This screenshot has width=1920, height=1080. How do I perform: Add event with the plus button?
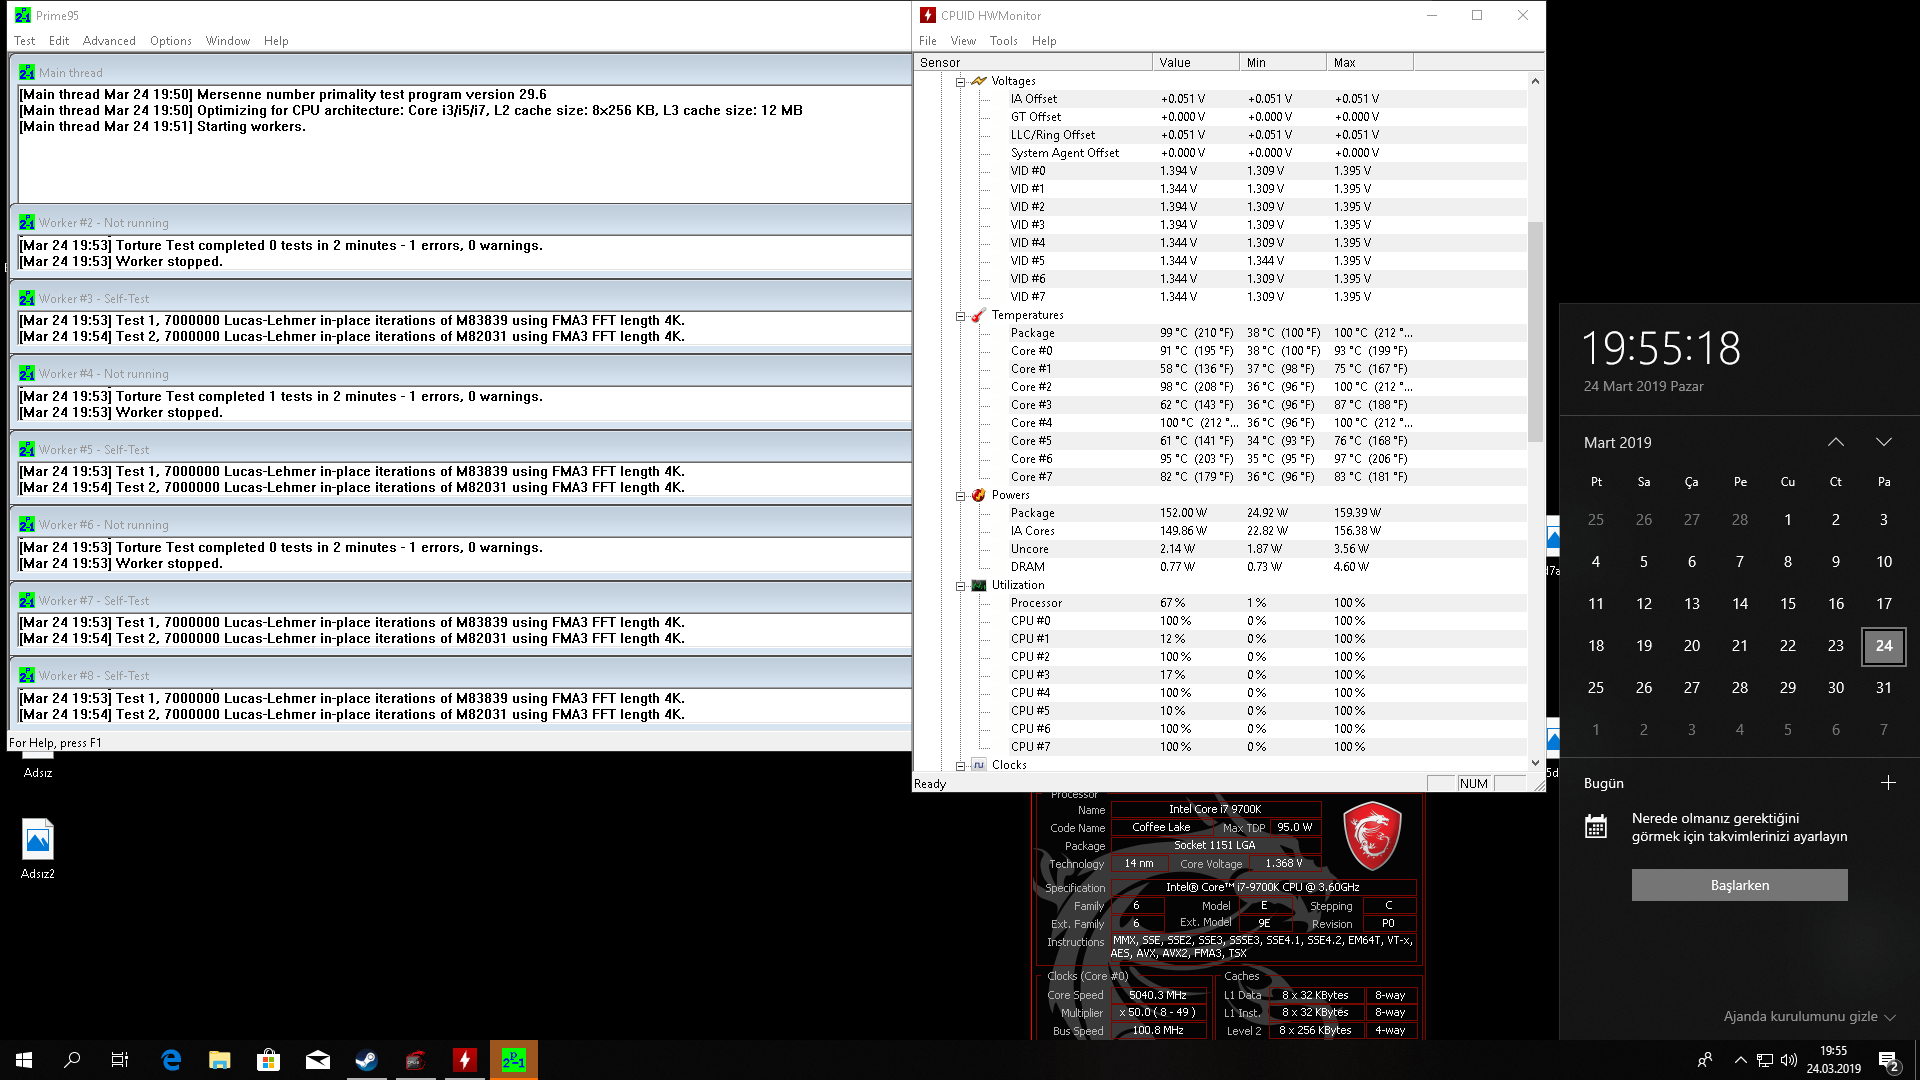click(x=1888, y=783)
